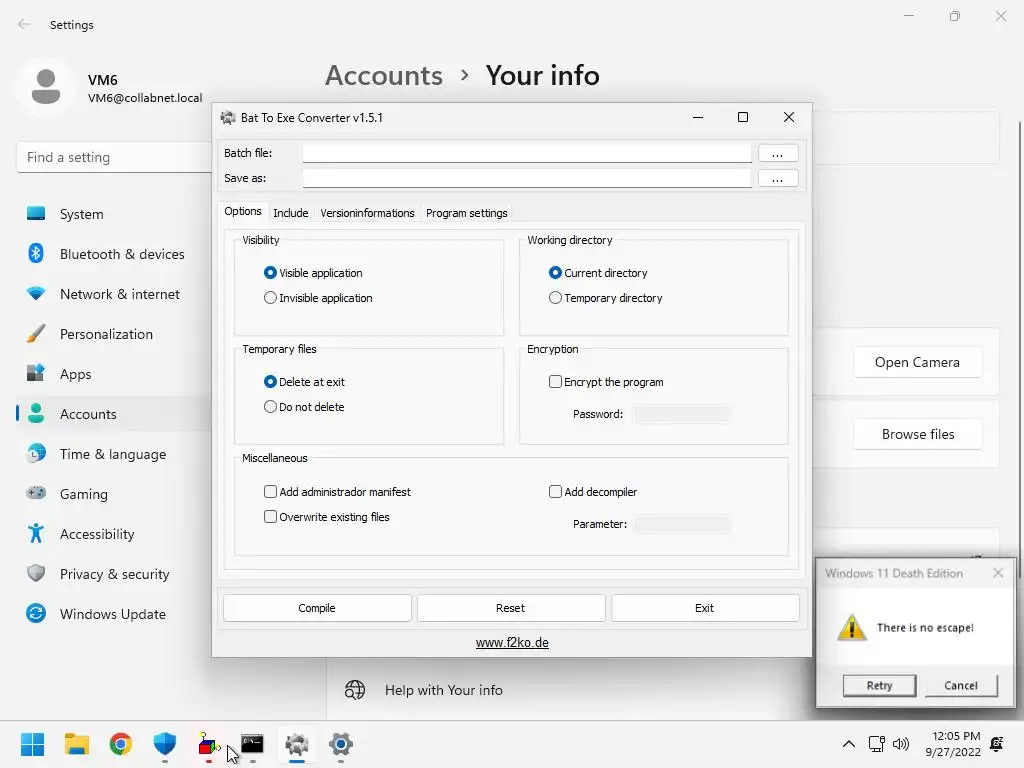
Task: Launch Google Chrome from the taskbar
Action: click(x=121, y=744)
